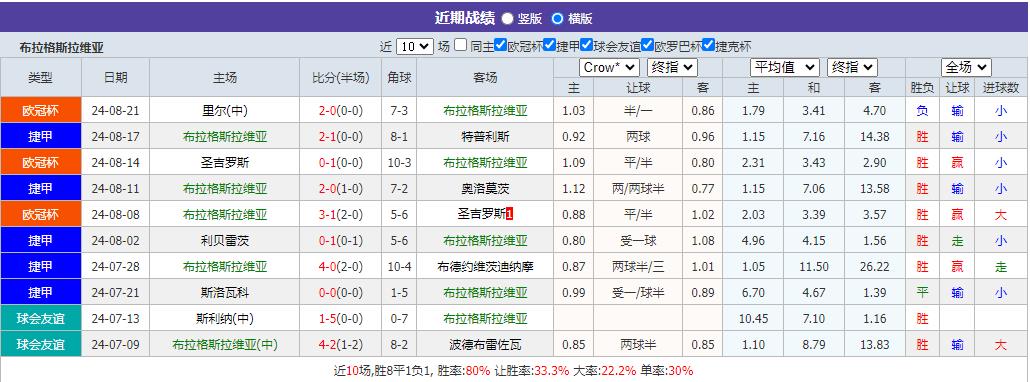
Task: Click 布拉格斯拉维亚(中) home team on 24-07-09
Action: 225,345
